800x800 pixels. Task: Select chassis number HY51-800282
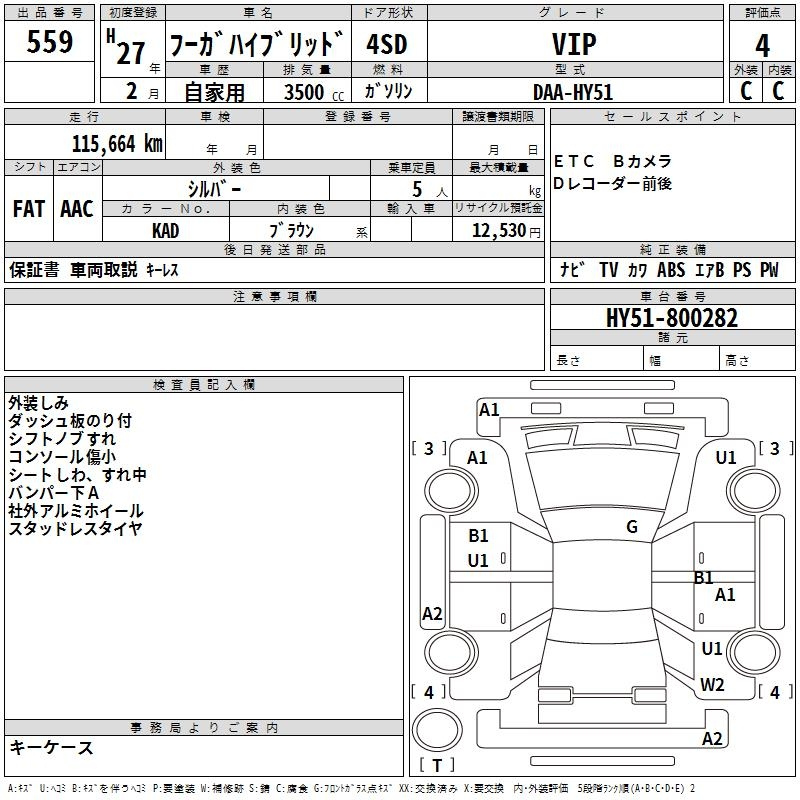coord(672,318)
